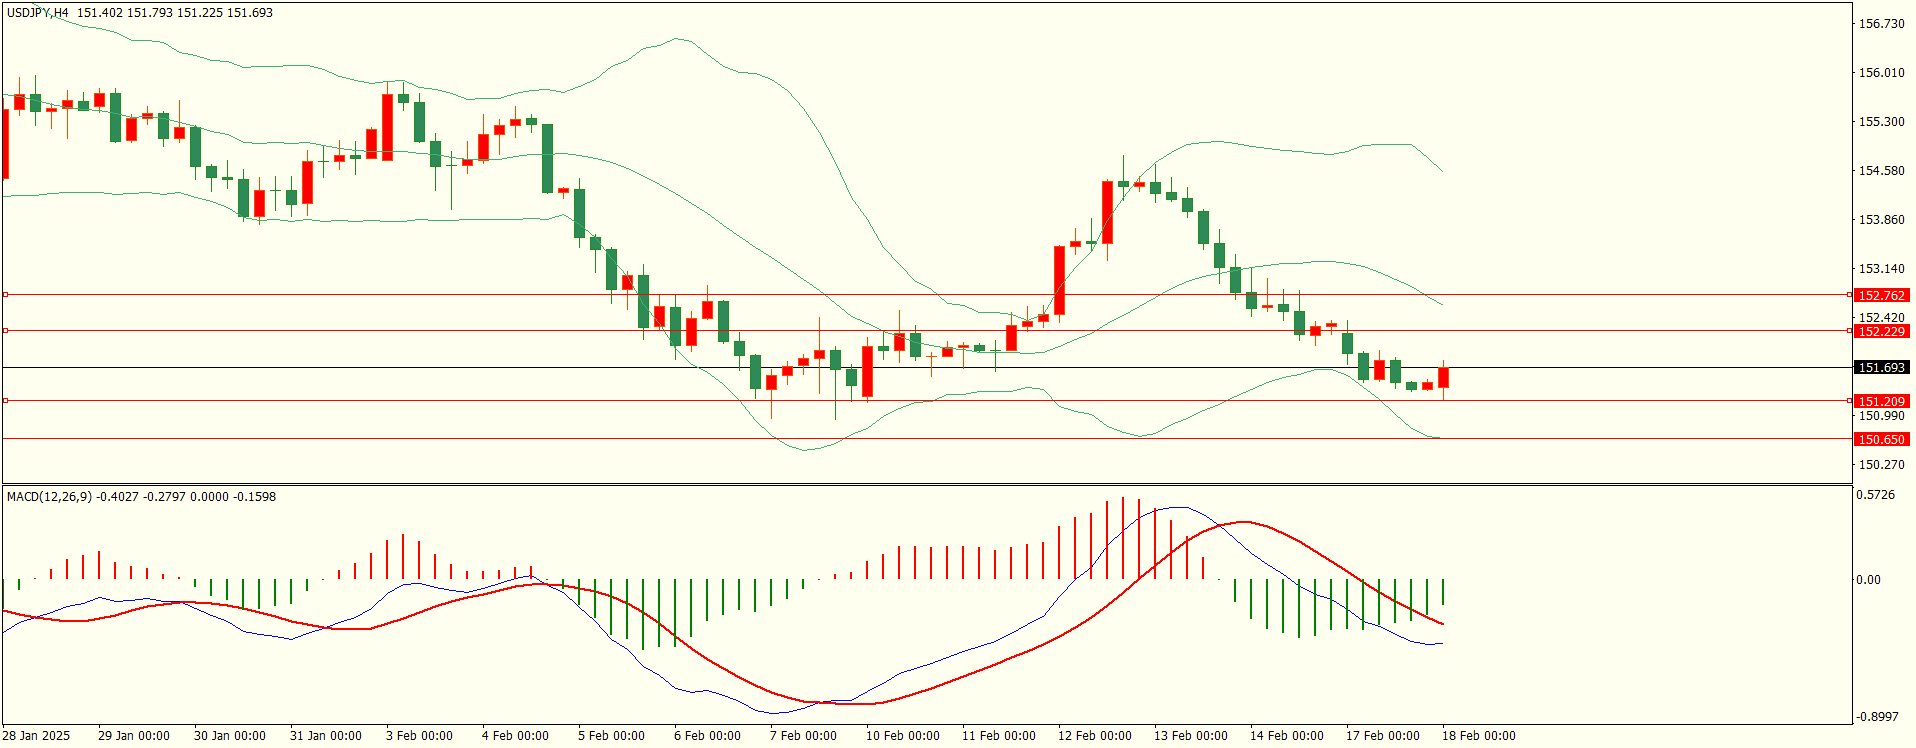This screenshot has width=1916, height=748.
Task: Select the 151.693 current price tag
Action: [x=1881, y=368]
